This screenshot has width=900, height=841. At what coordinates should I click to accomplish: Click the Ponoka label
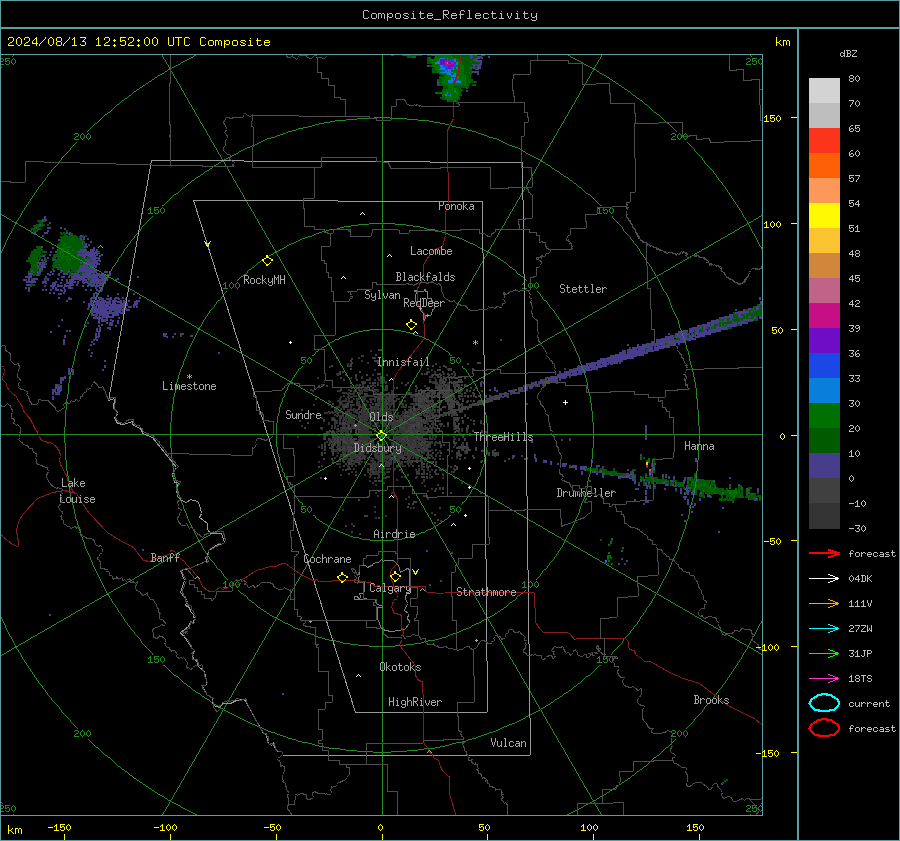pos(456,206)
